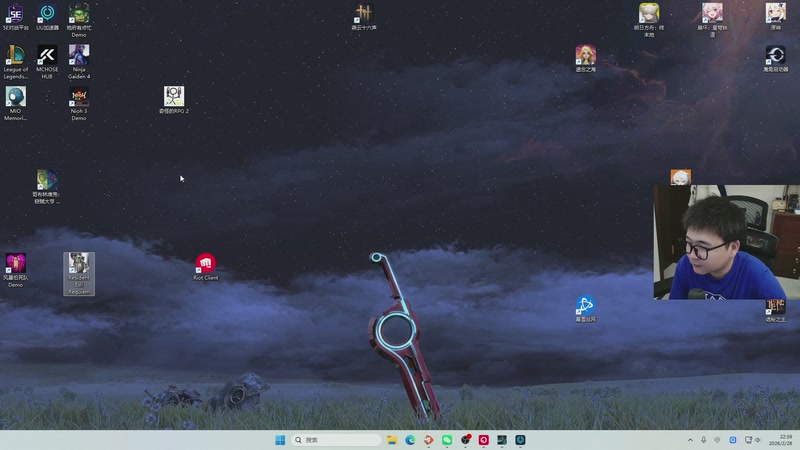The width and height of the screenshot is (800, 450).
Task: Click the blue square tray icon
Action: click(733, 440)
